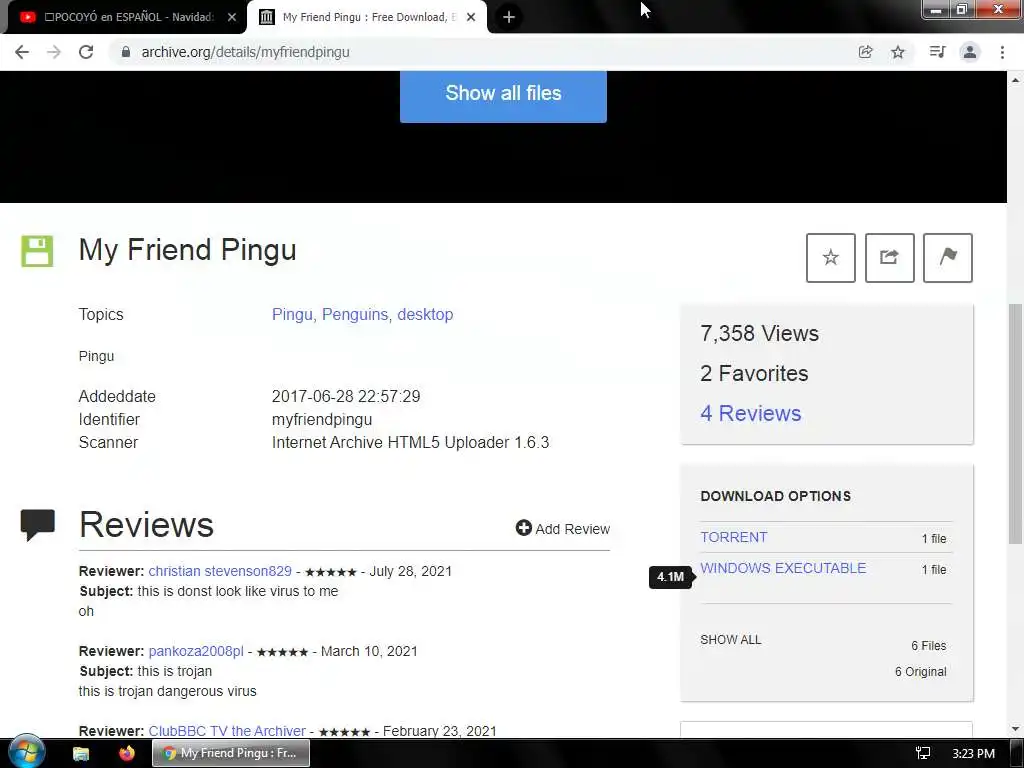Click the address bar URL

[246, 52]
